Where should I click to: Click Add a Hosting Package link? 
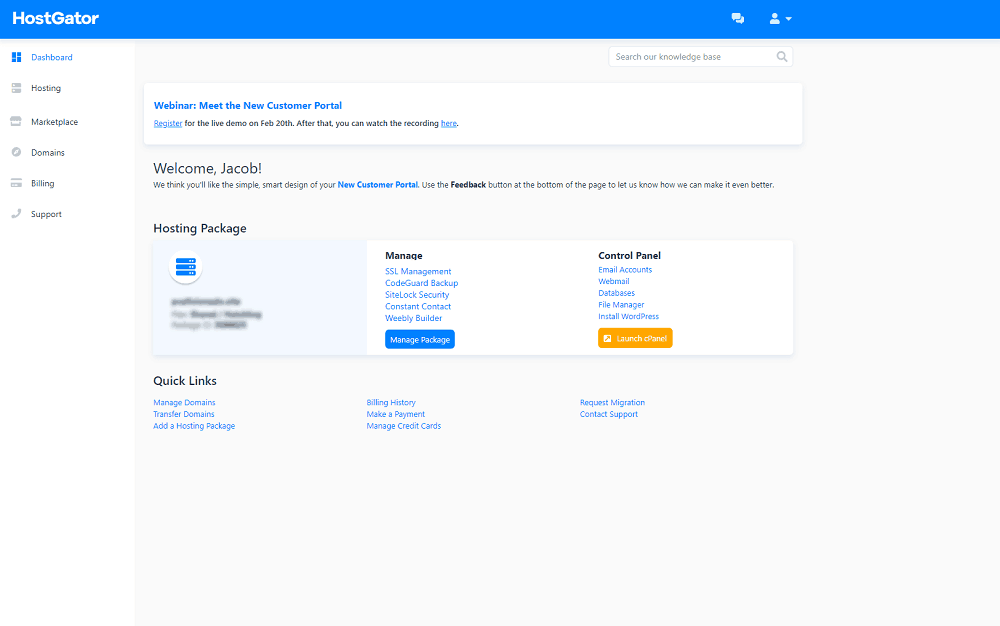194,426
